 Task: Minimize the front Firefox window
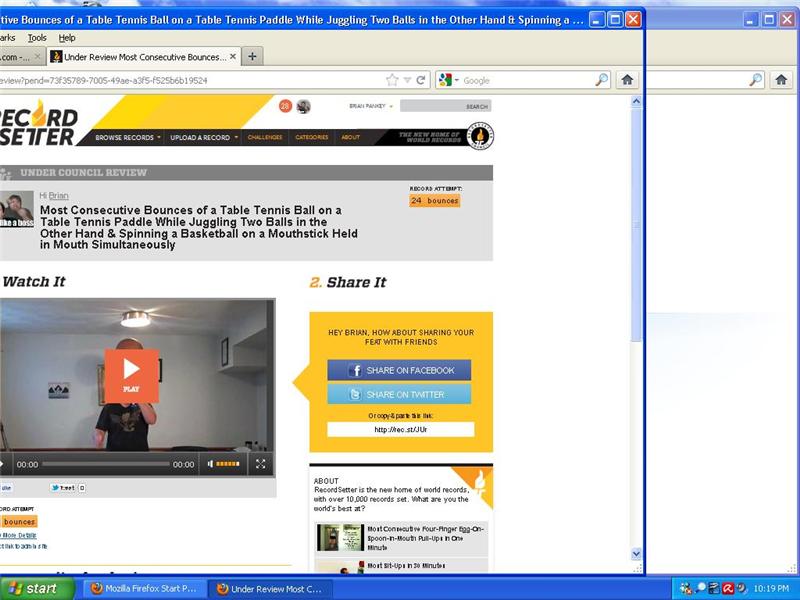[597, 20]
